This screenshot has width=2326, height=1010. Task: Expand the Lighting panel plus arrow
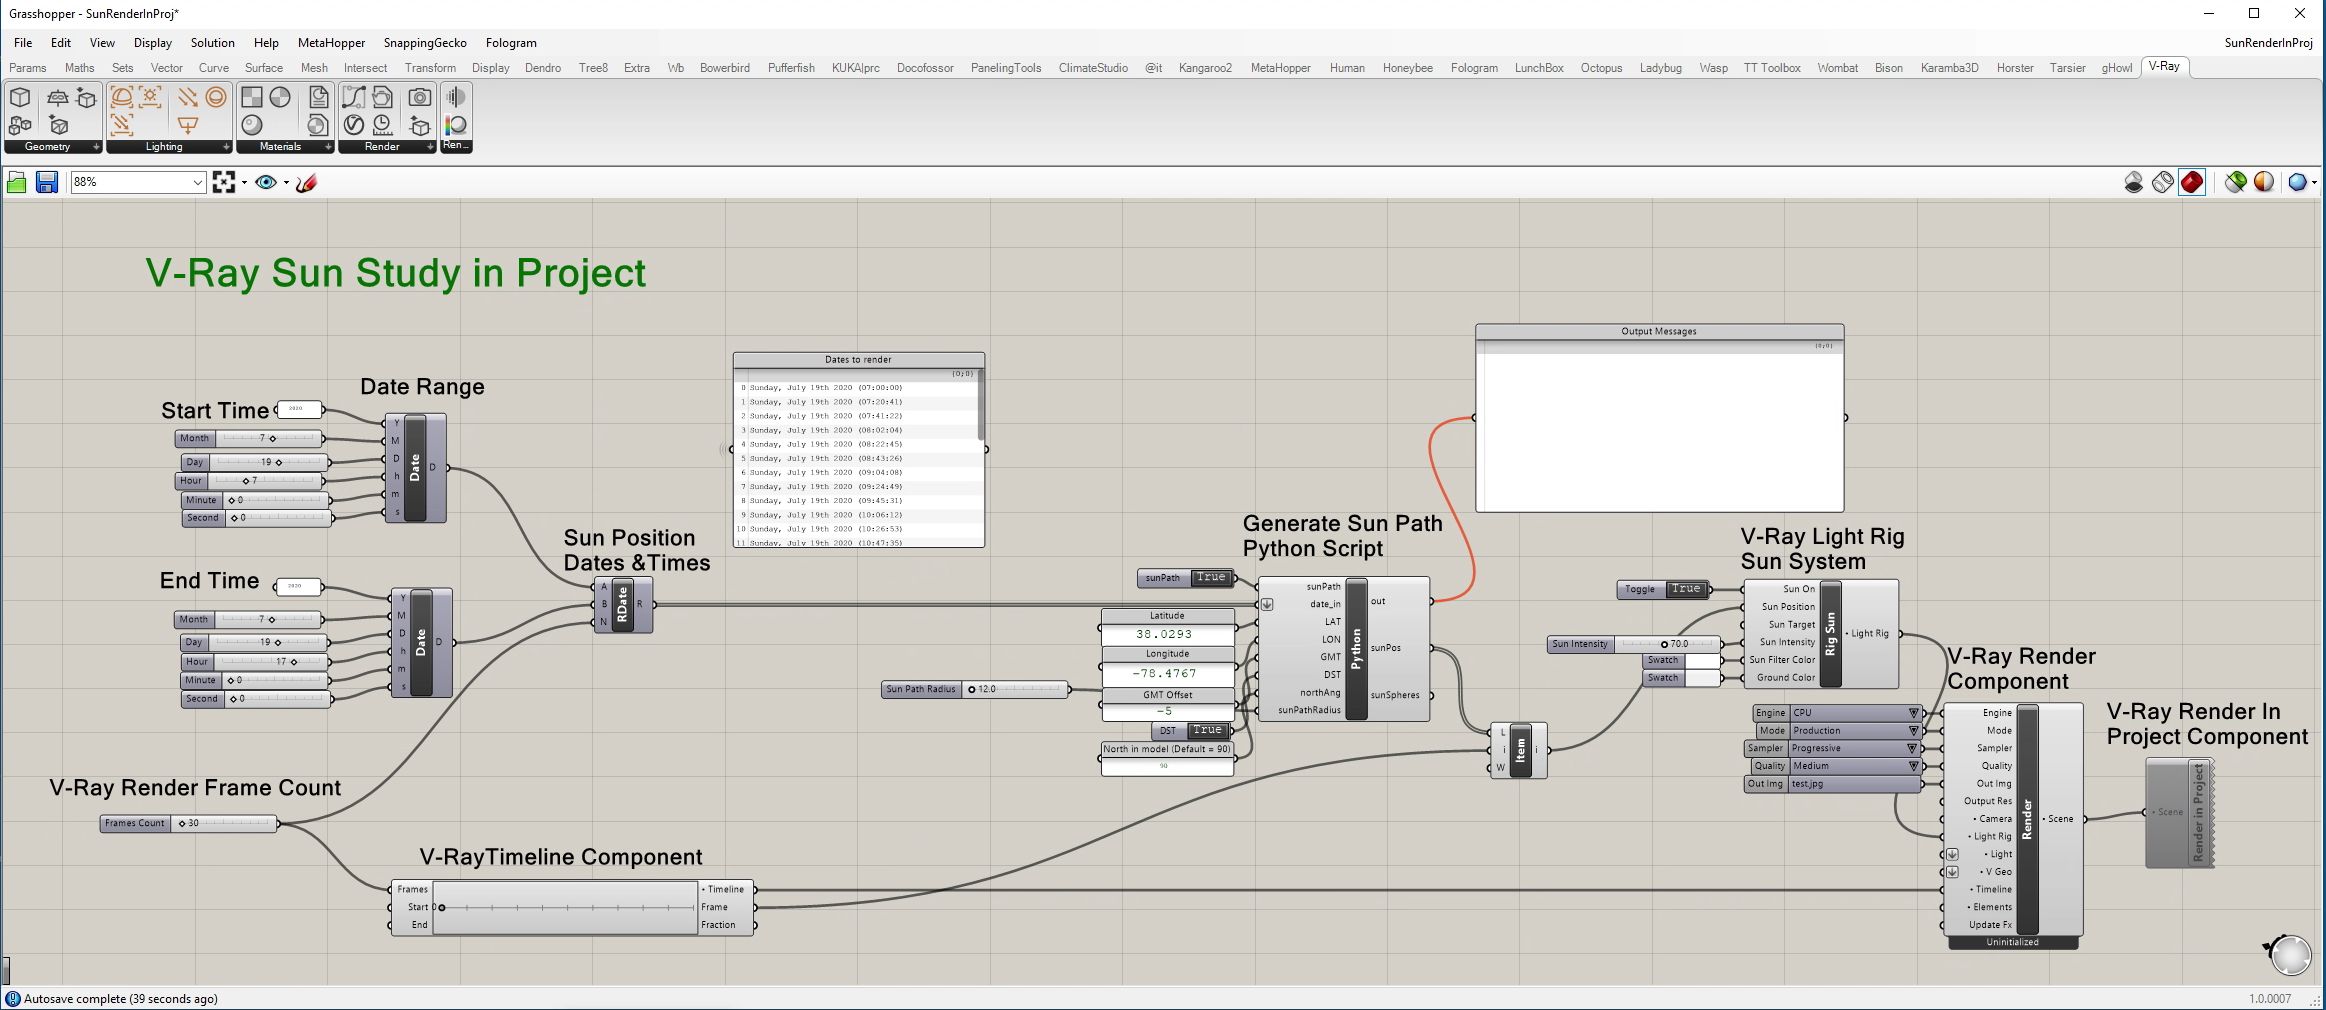226,147
